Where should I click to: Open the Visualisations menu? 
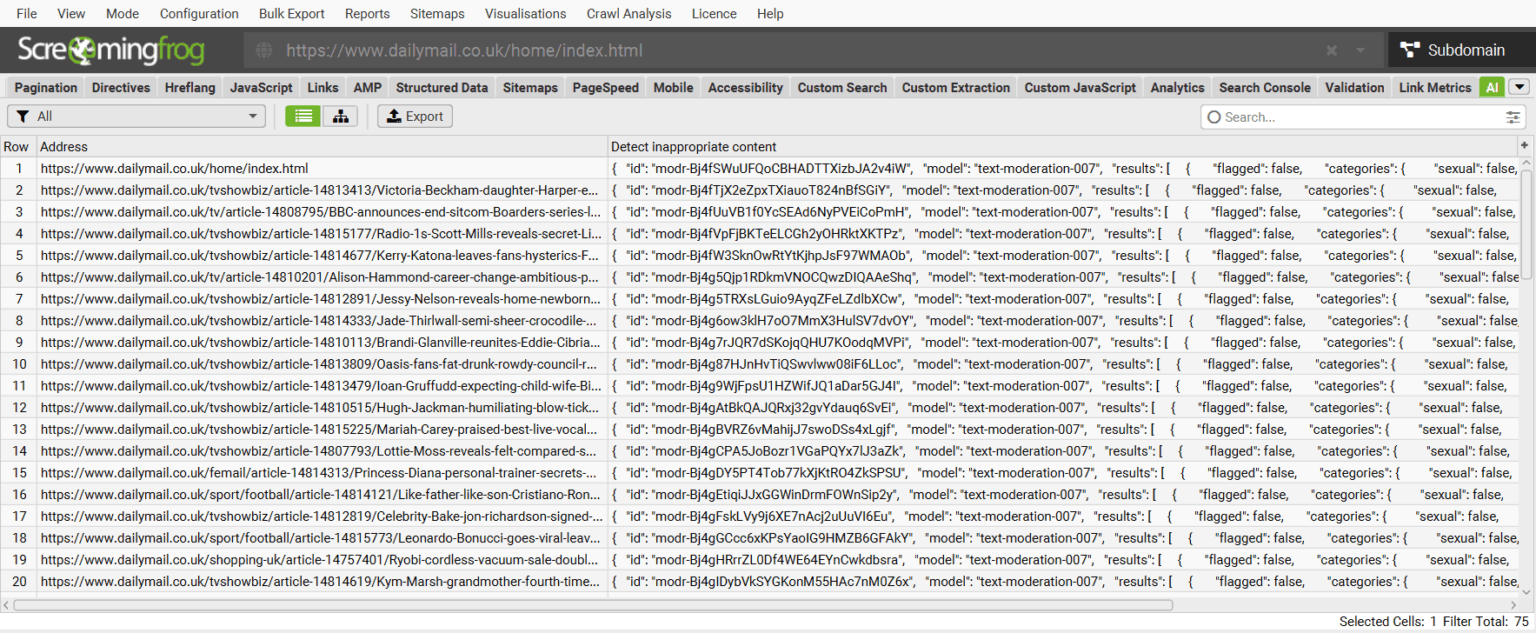(525, 14)
